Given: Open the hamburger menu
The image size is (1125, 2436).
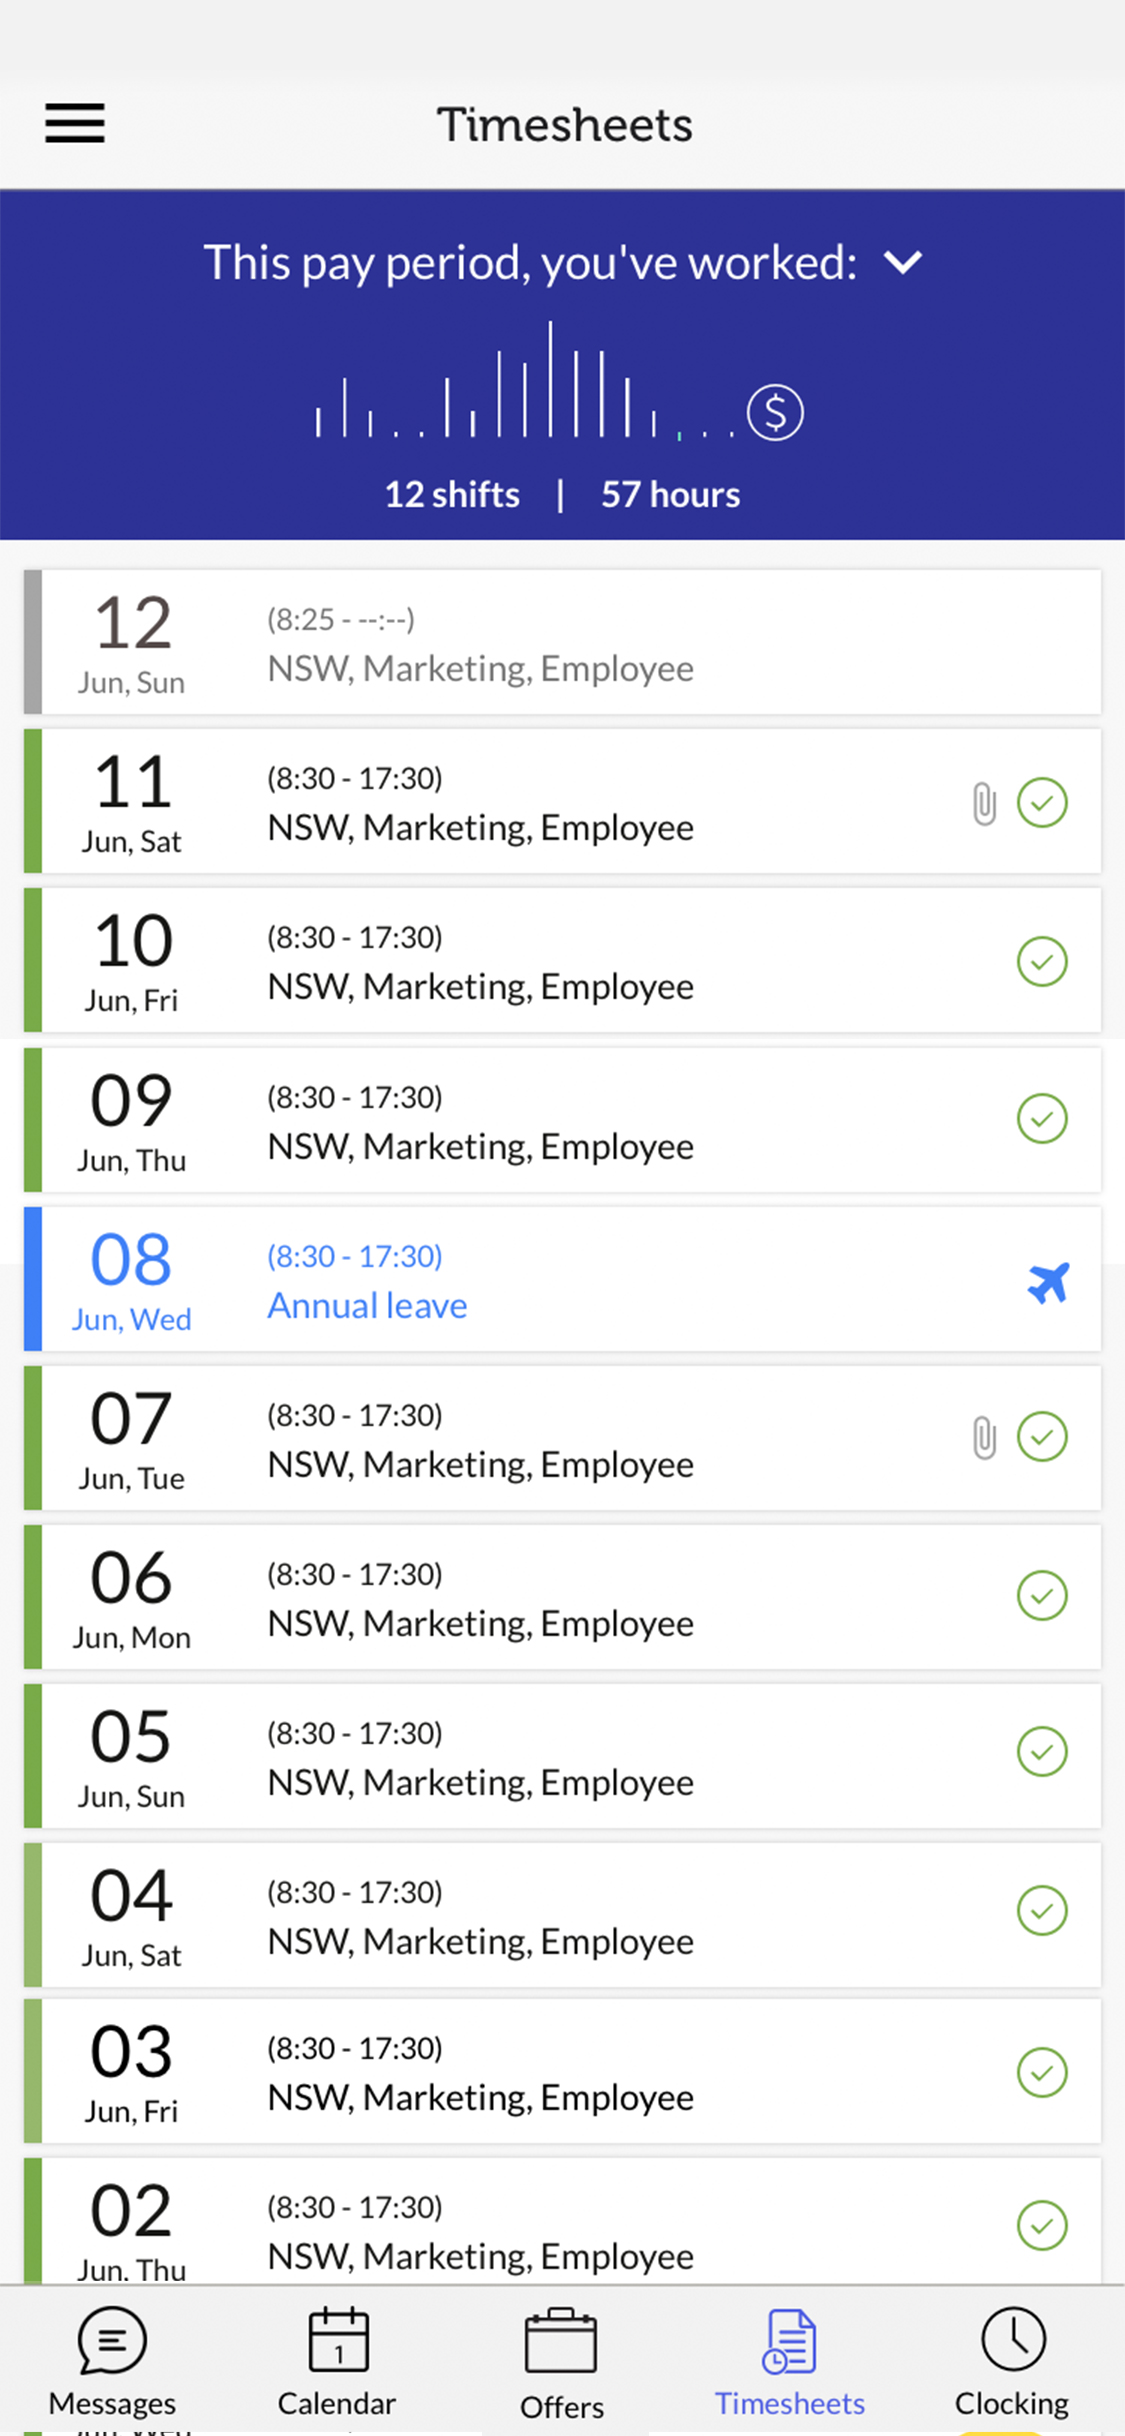Looking at the screenshot, I should point(75,124).
